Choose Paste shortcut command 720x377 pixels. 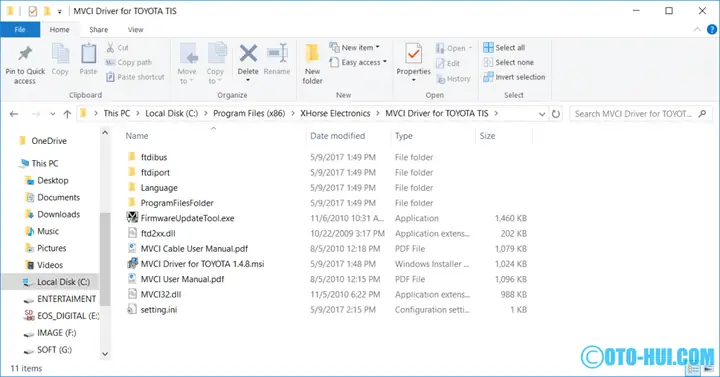[135, 77]
